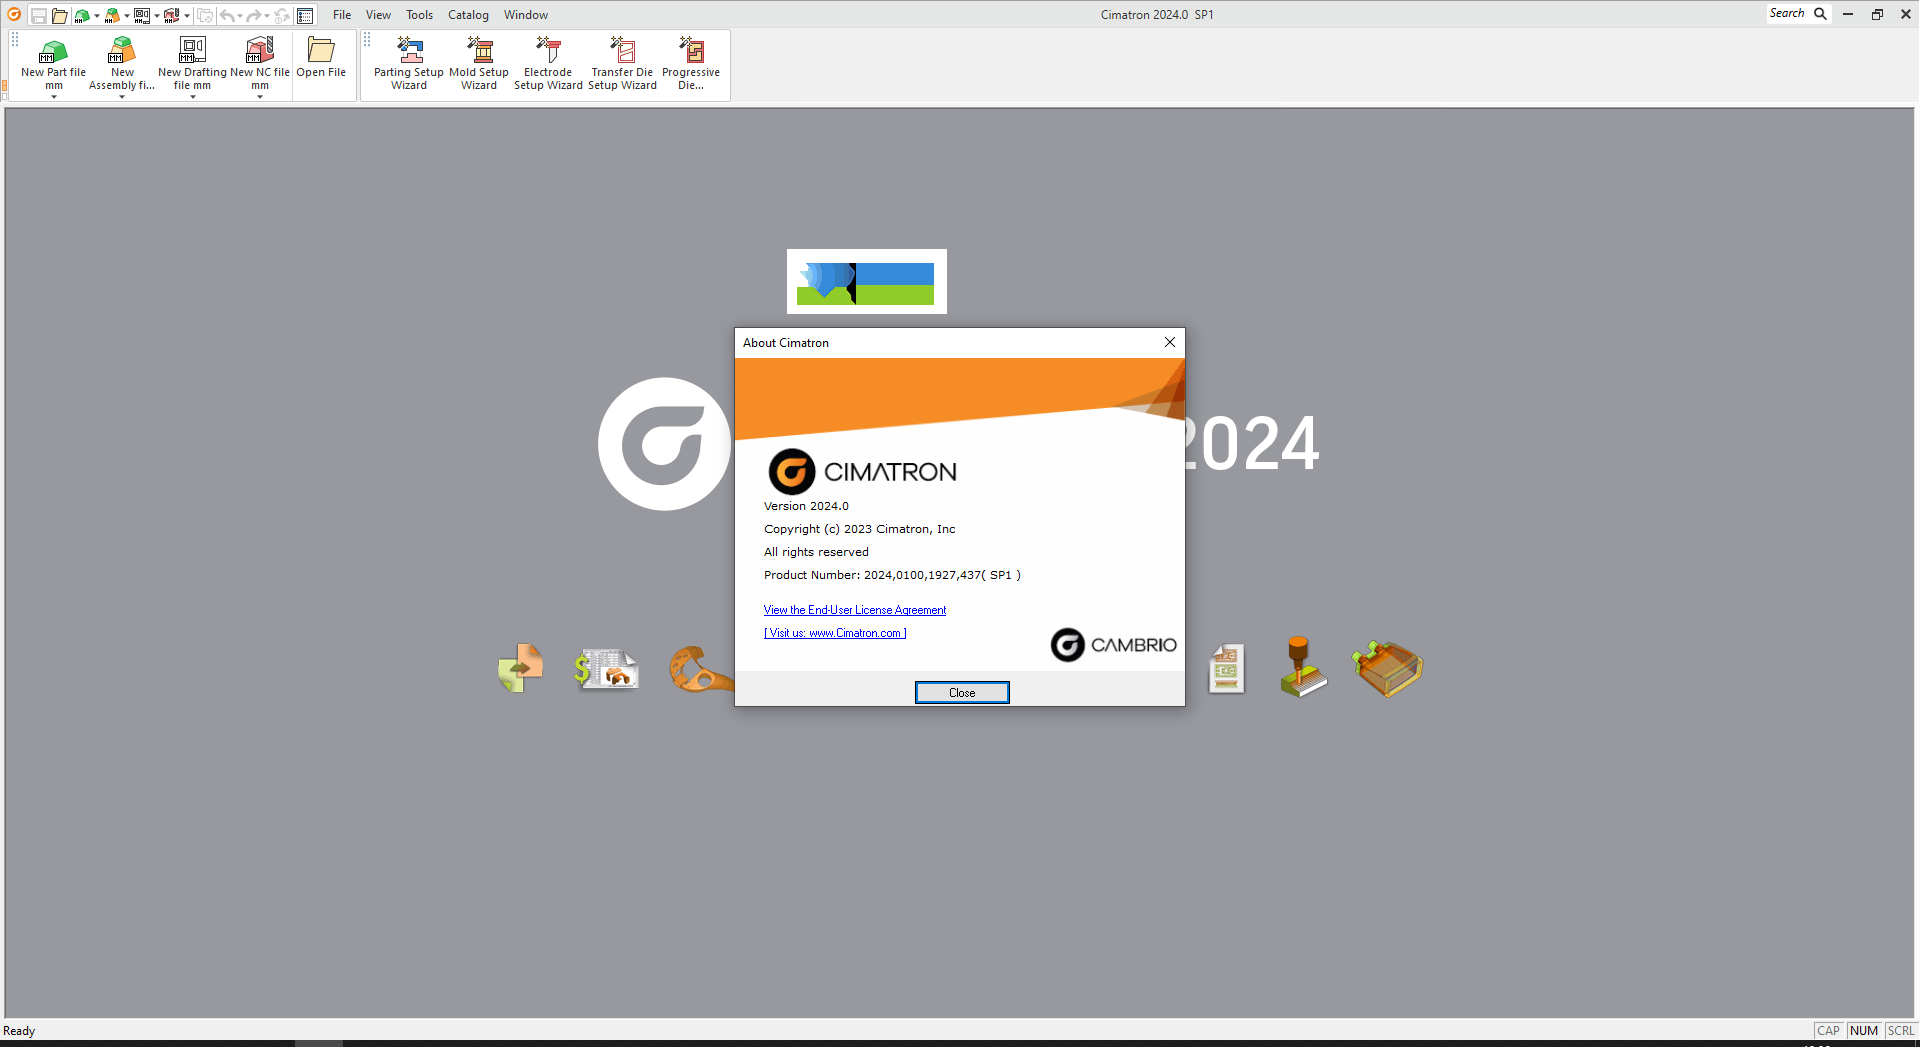Image resolution: width=1920 pixels, height=1047 pixels.
Task: Click the small New Part icon in quick toolbar
Action: (x=82, y=16)
